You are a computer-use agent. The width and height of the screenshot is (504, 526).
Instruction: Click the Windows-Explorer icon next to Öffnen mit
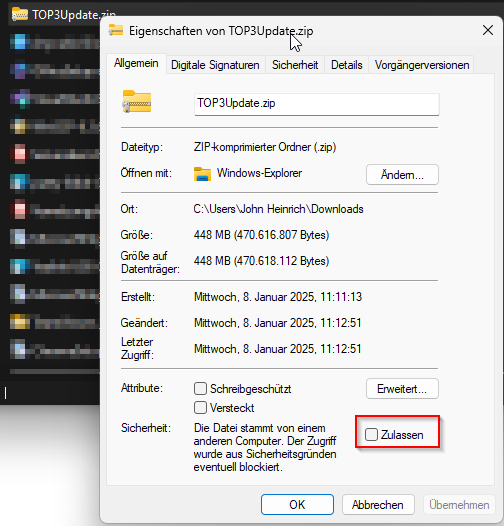pos(202,174)
